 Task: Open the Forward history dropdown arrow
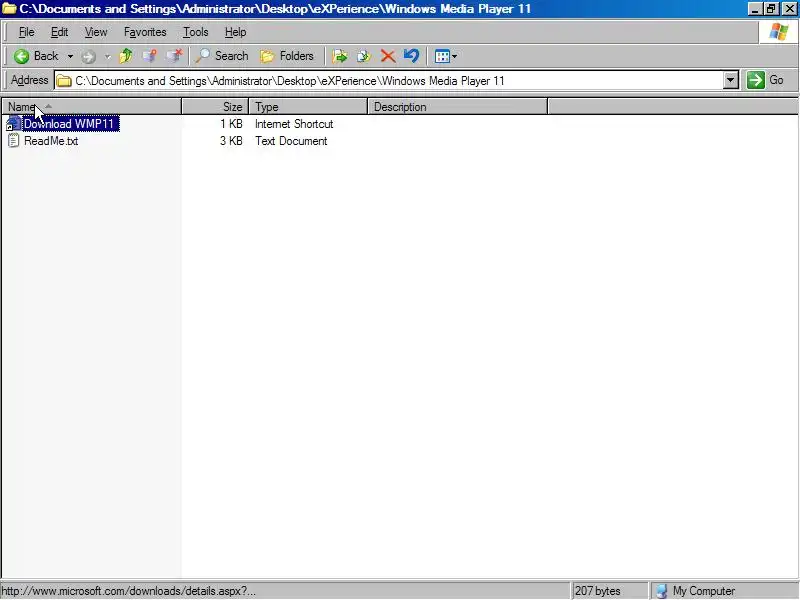pos(108,56)
